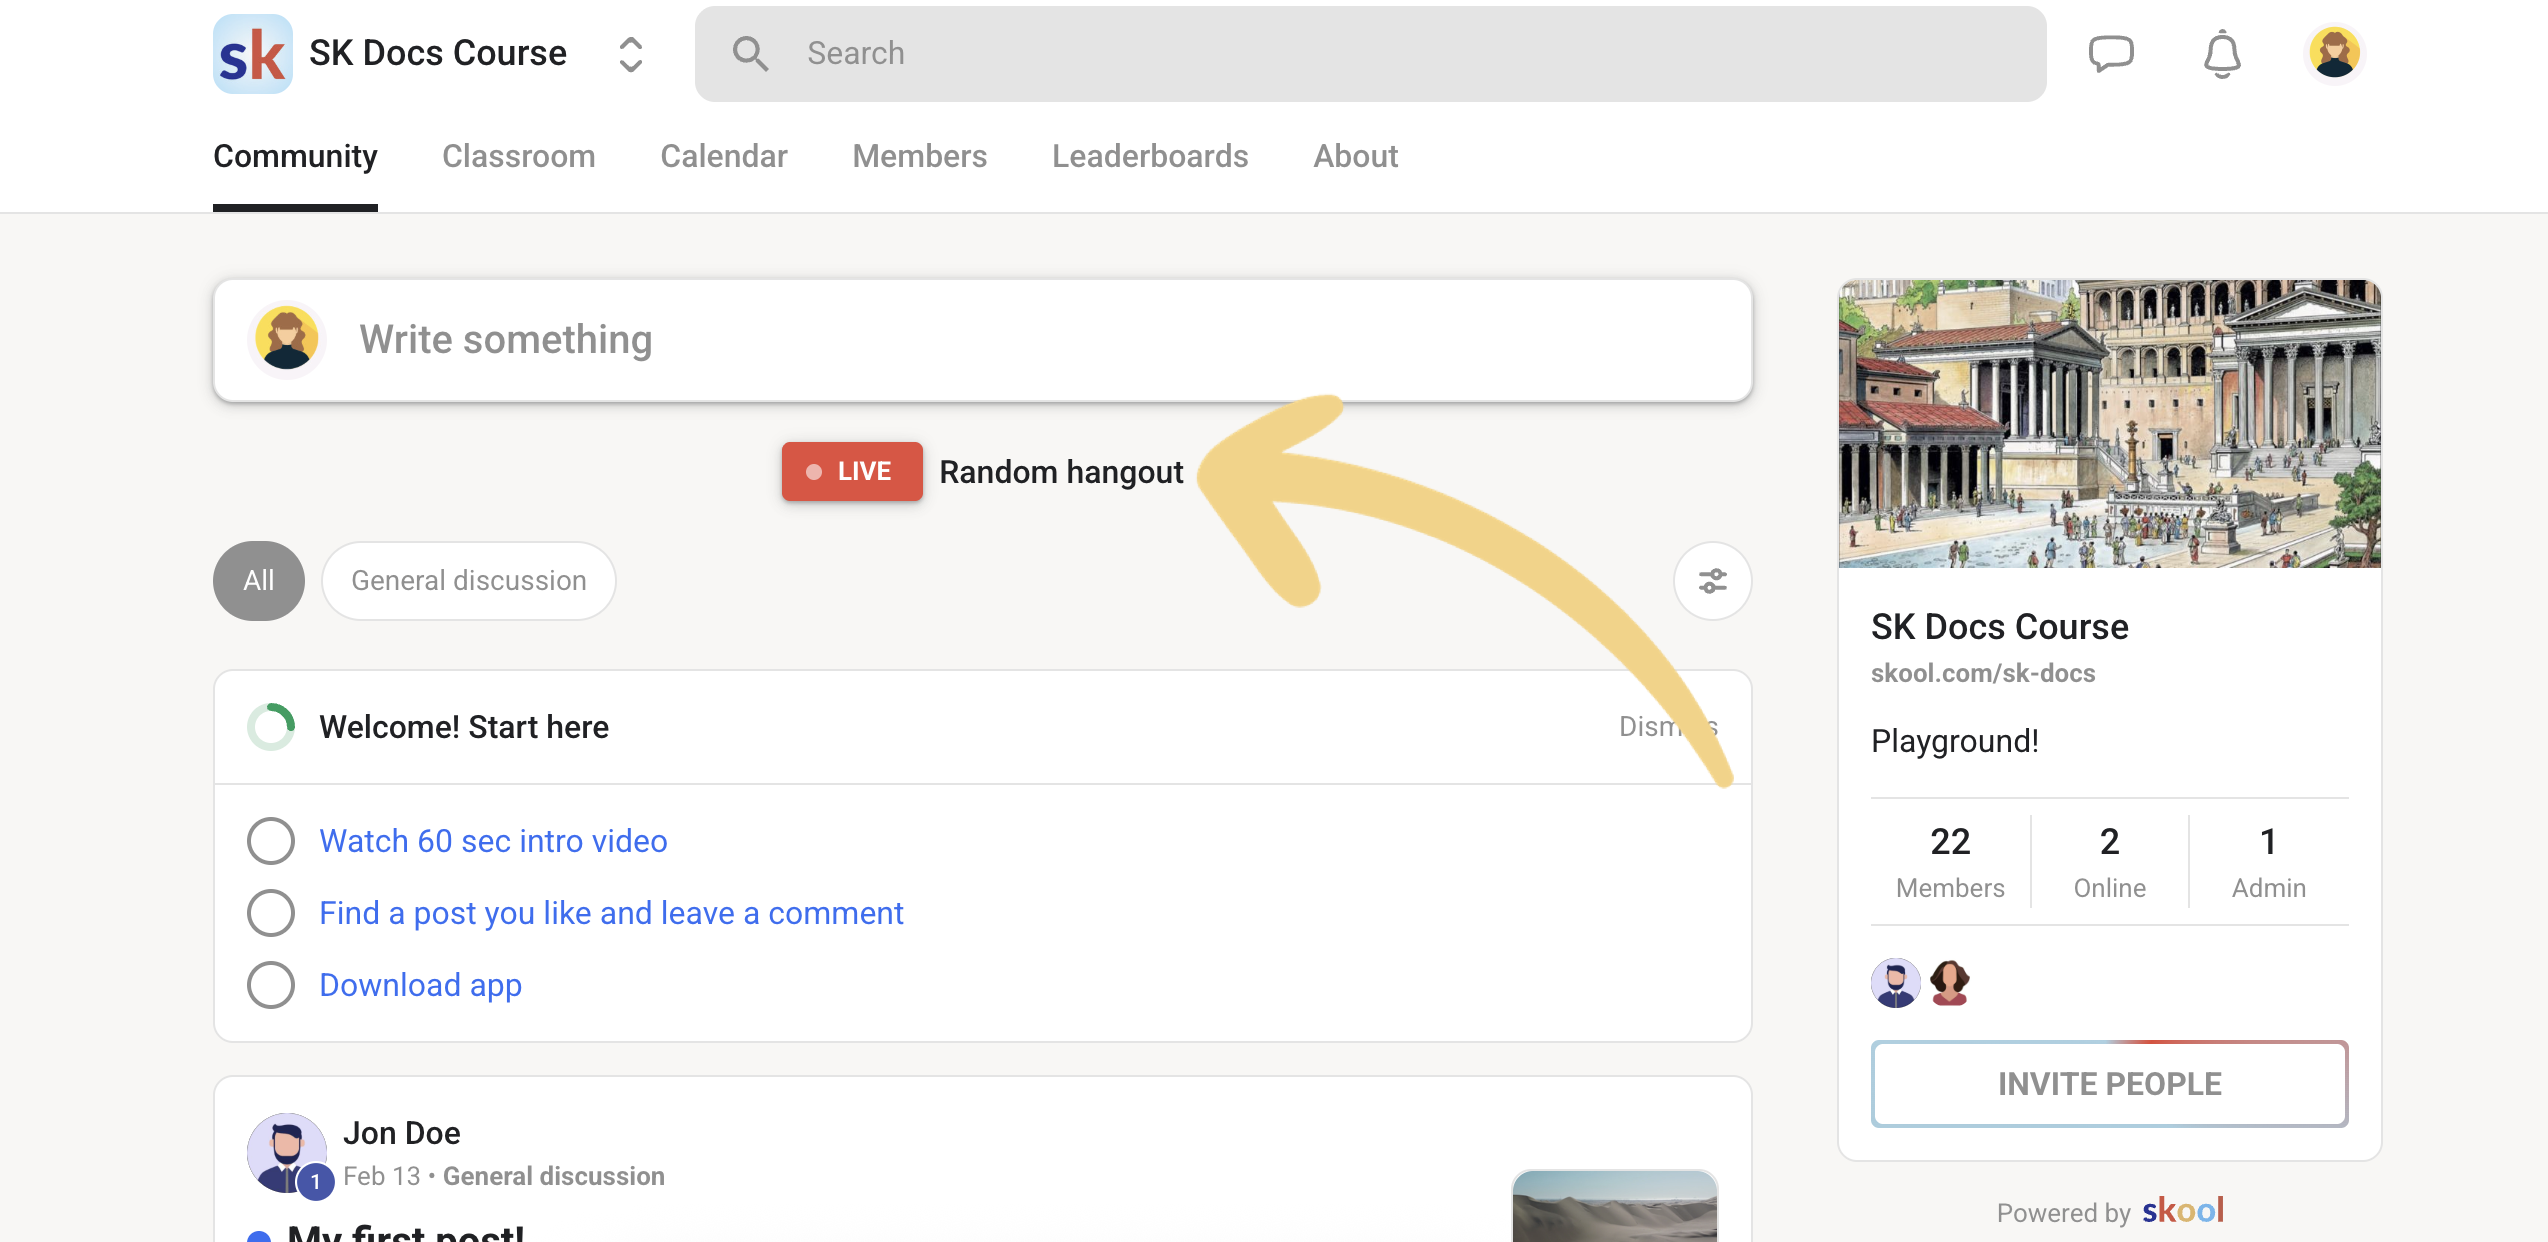2548x1242 pixels.
Task: Focus the Search input field
Action: (x=1370, y=54)
